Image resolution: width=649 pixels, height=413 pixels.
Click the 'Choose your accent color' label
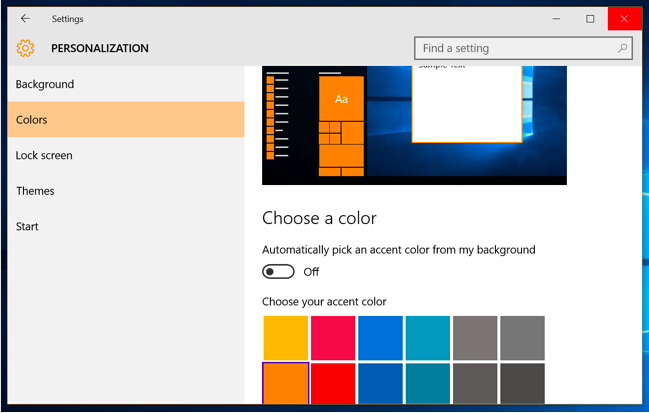[x=324, y=302]
